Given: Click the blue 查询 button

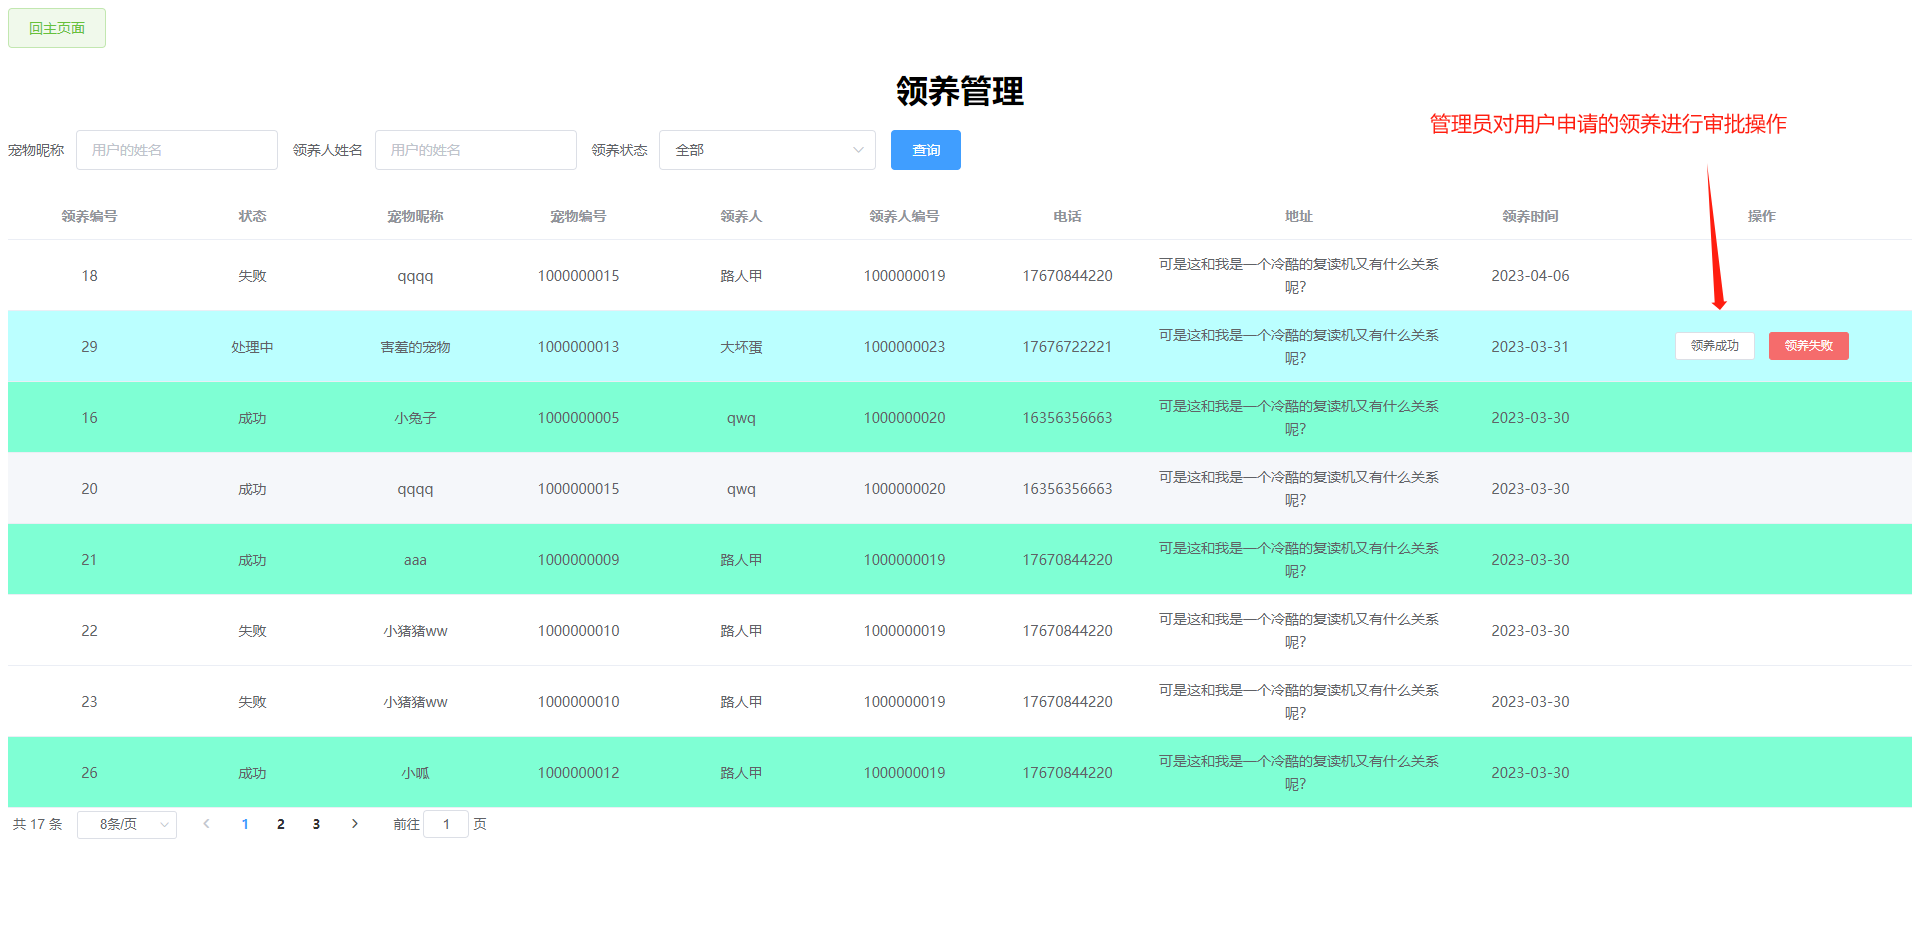Looking at the screenshot, I should tap(926, 150).
